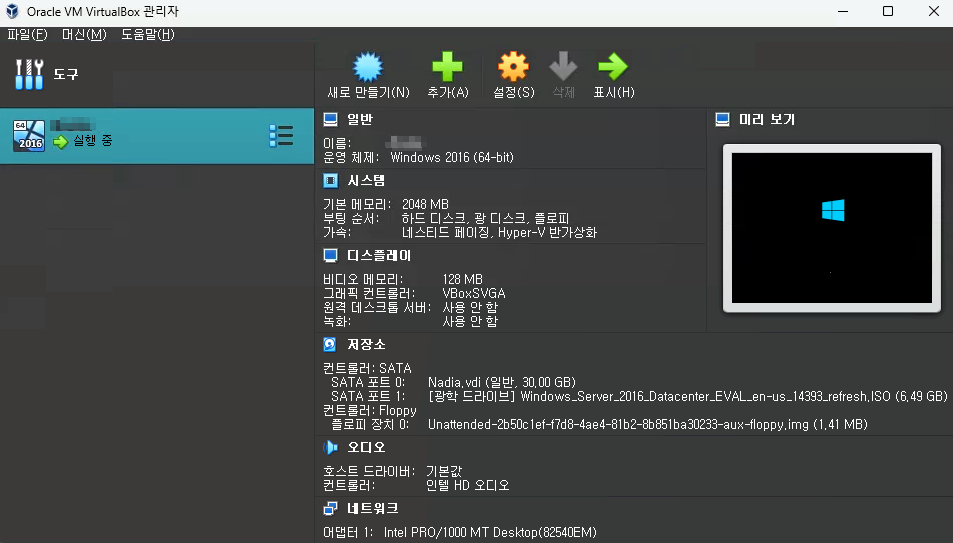Select the running VM entry in list
This screenshot has width=953, height=543.
coord(157,136)
